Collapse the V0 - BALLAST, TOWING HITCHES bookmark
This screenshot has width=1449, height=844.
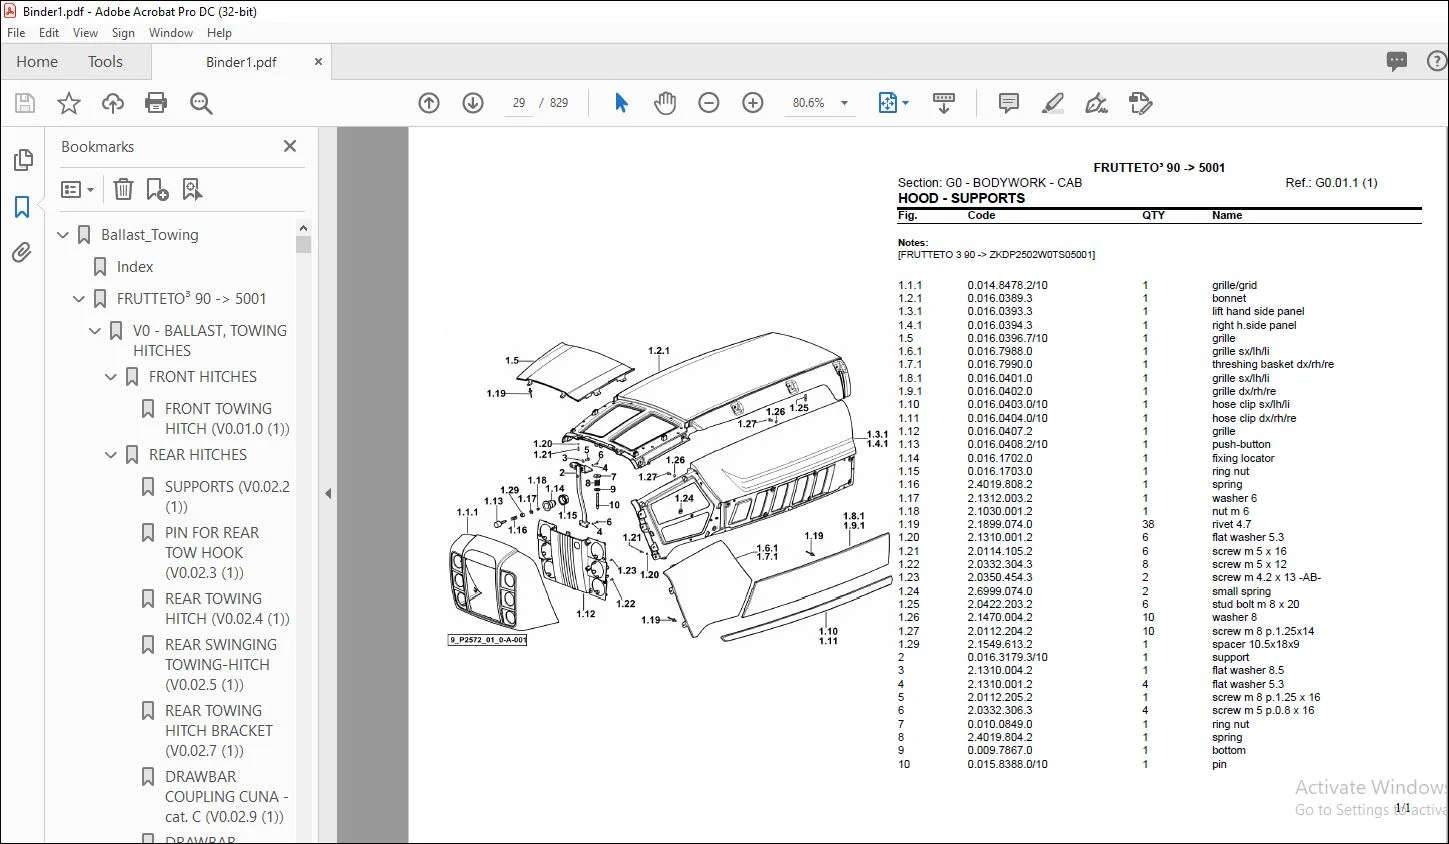95,331
